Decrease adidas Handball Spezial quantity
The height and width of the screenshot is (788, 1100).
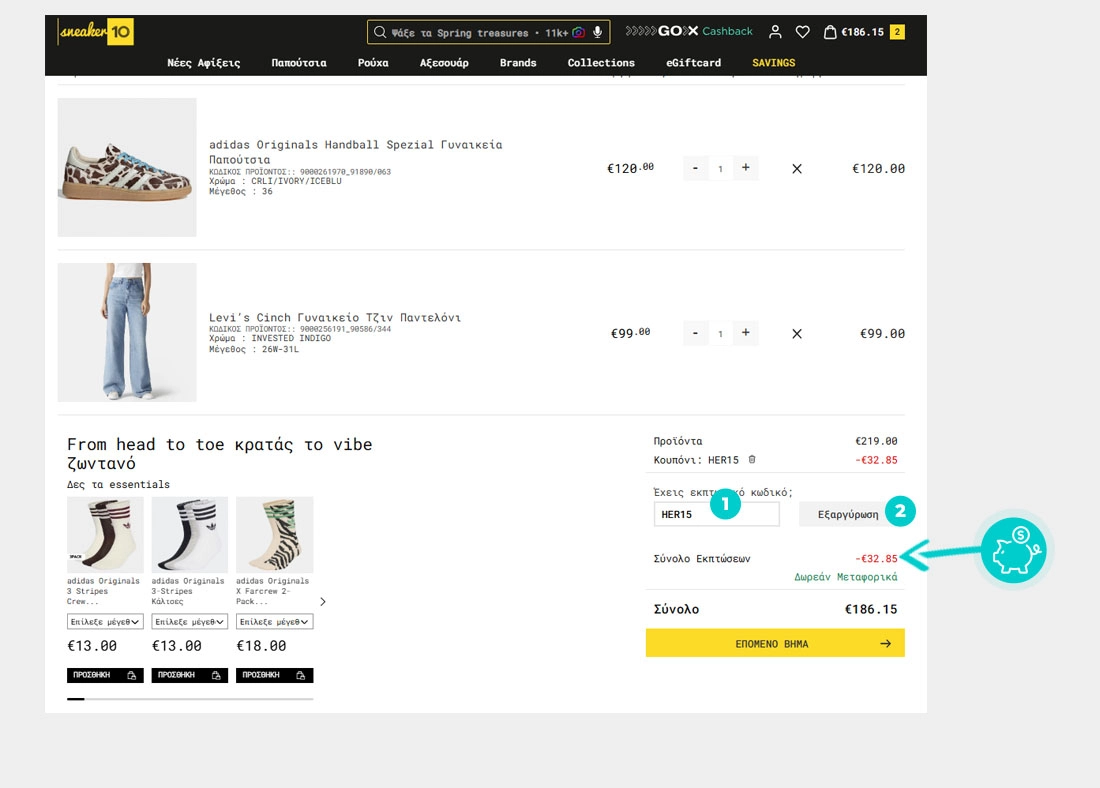[695, 168]
